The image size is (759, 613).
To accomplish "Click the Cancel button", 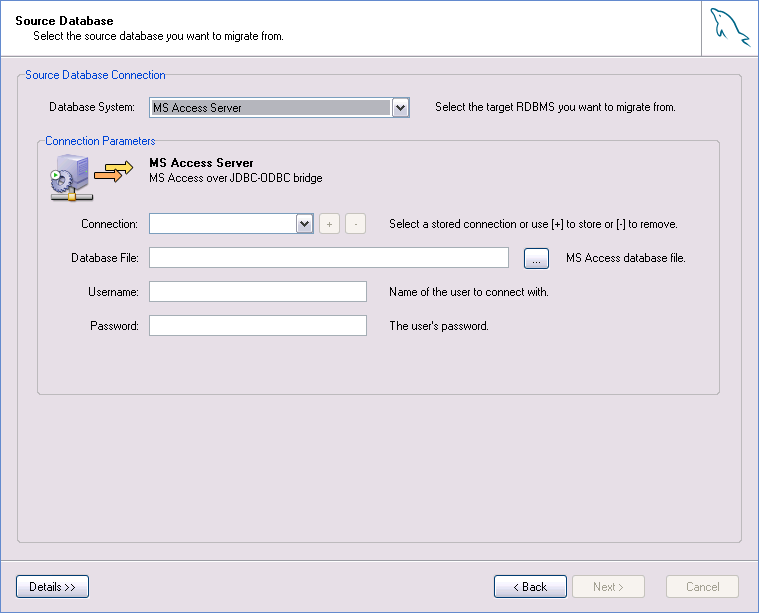I will [x=702, y=587].
